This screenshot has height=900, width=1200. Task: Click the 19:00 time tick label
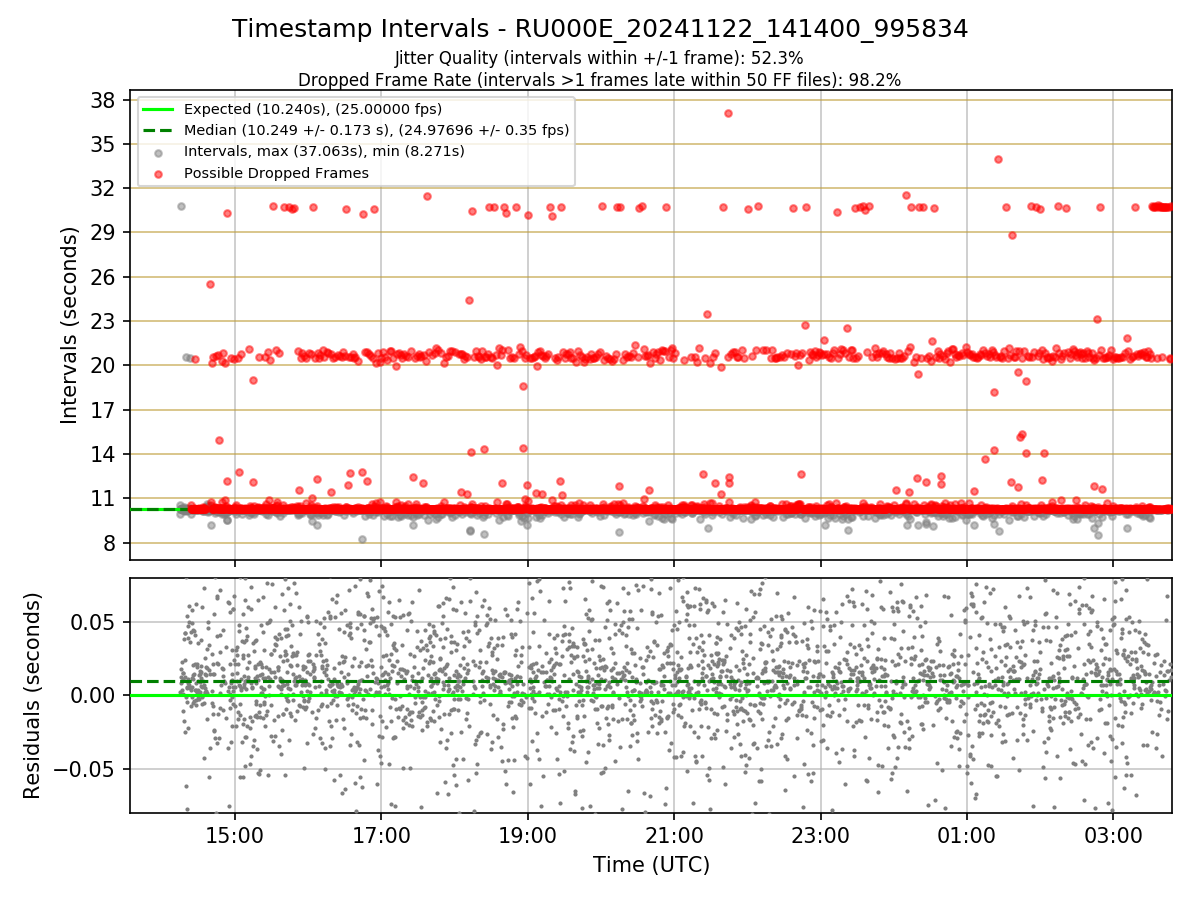pos(528,835)
